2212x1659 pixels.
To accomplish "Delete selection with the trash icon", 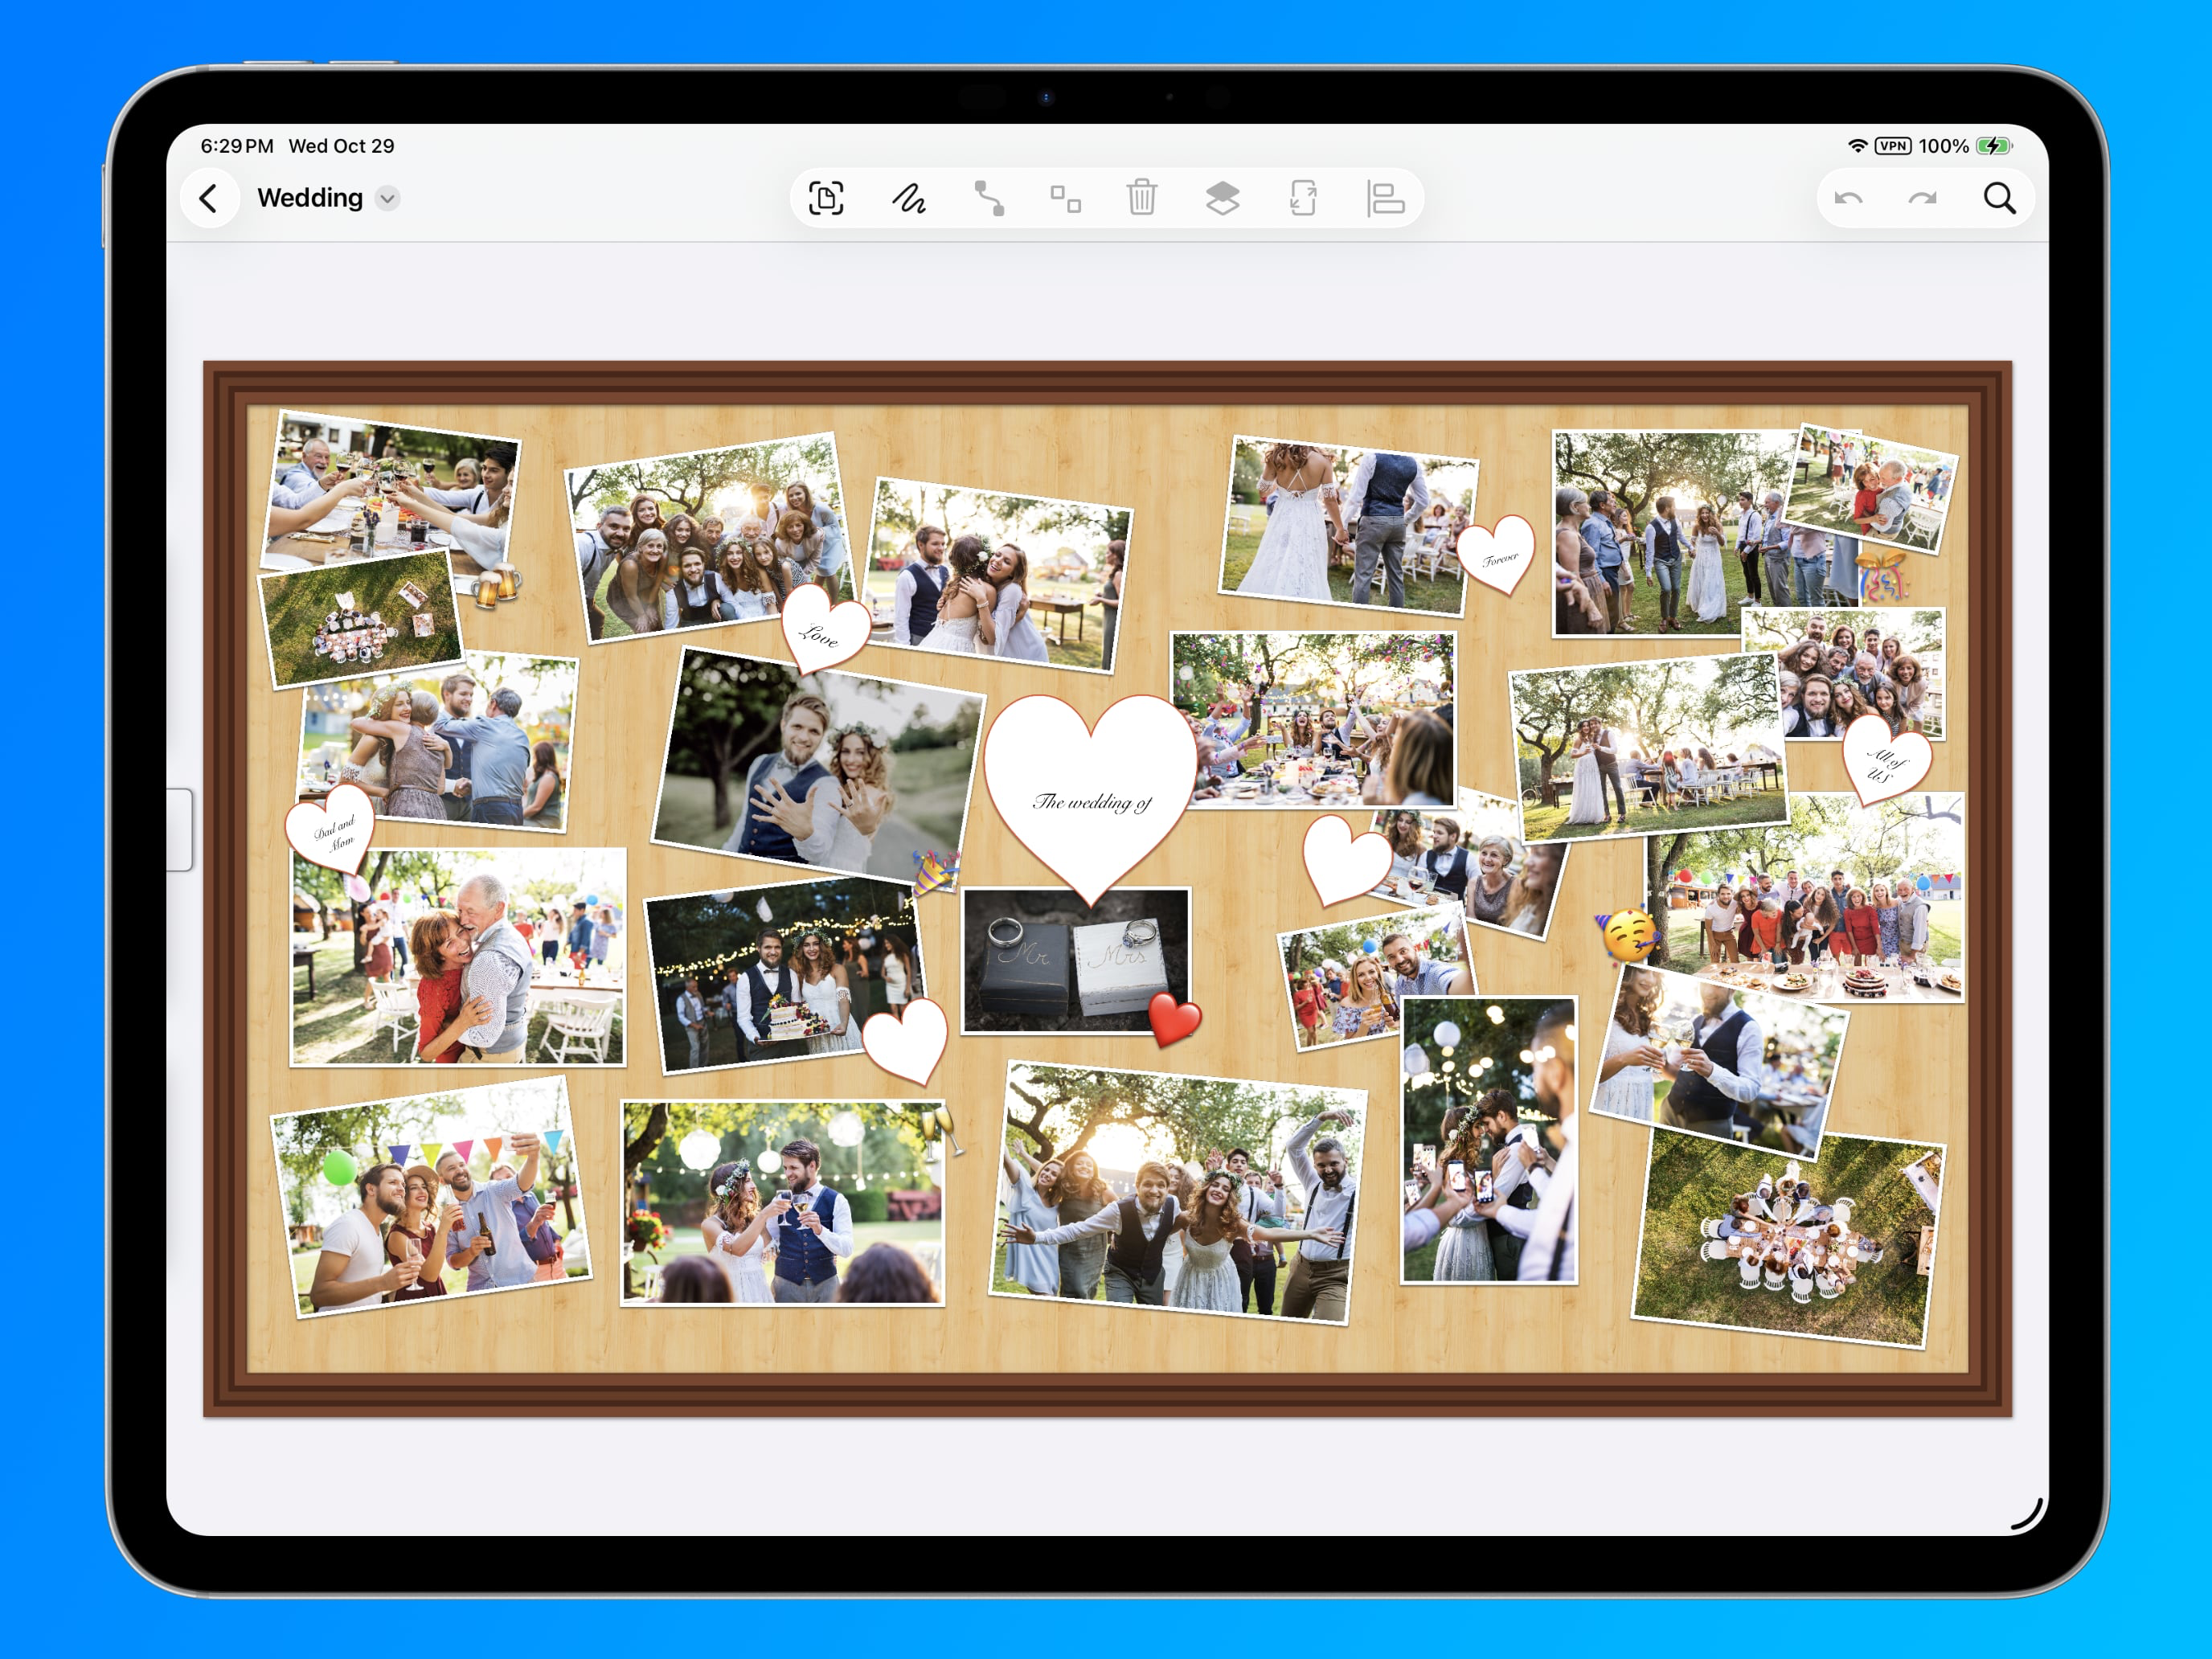I will click(x=1141, y=198).
